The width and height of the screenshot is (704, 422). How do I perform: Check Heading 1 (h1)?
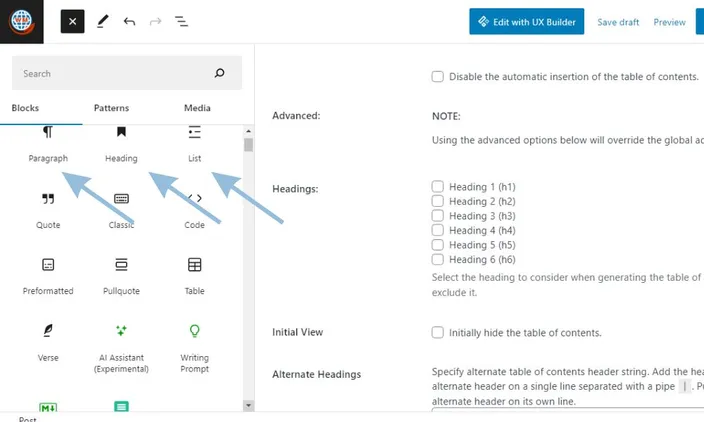pyautogui.click(x=438, y=186)
